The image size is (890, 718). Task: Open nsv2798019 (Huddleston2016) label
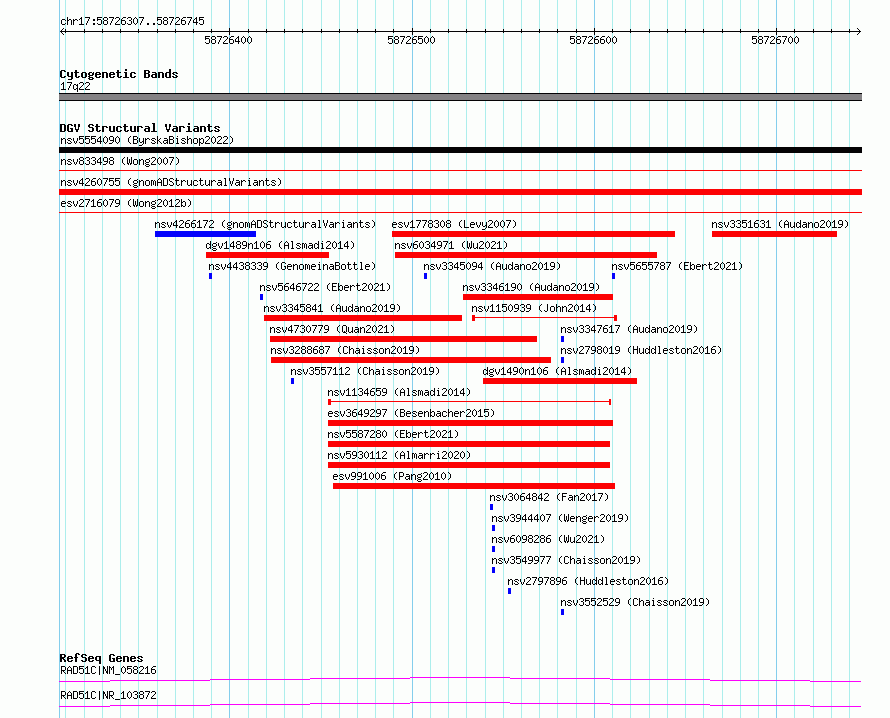point(641,350)
